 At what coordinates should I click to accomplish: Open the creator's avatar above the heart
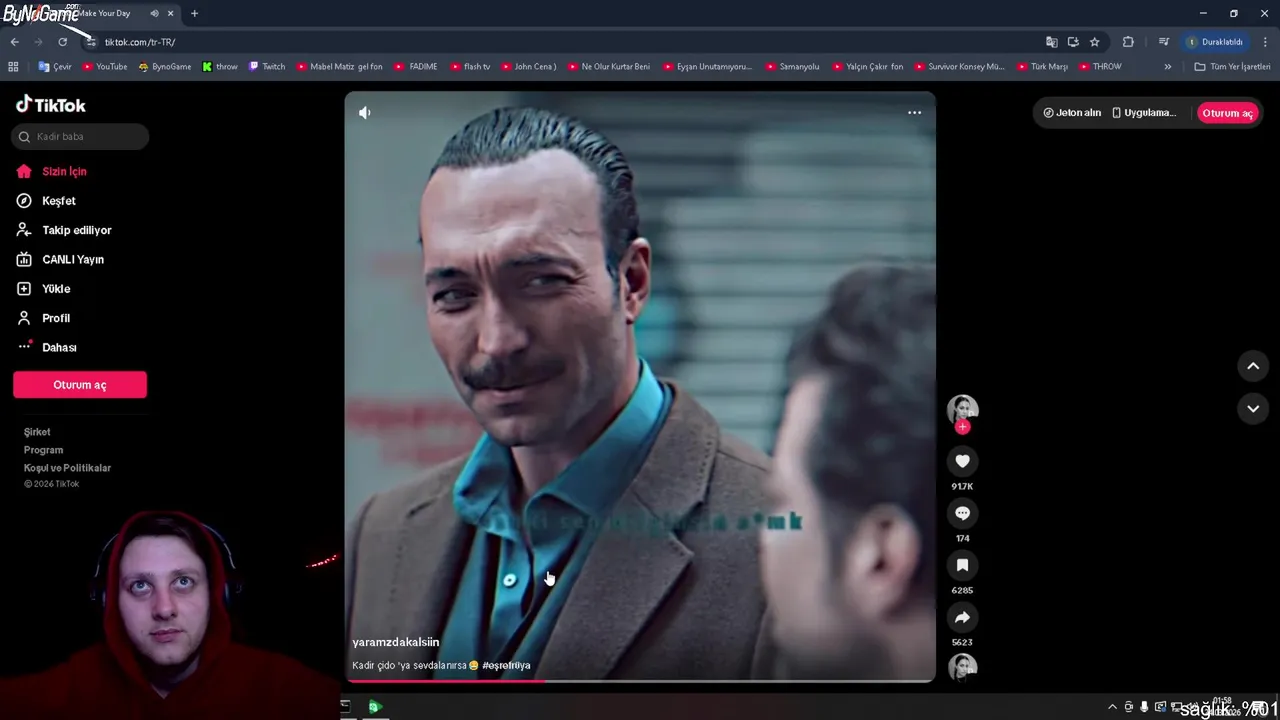962,409
